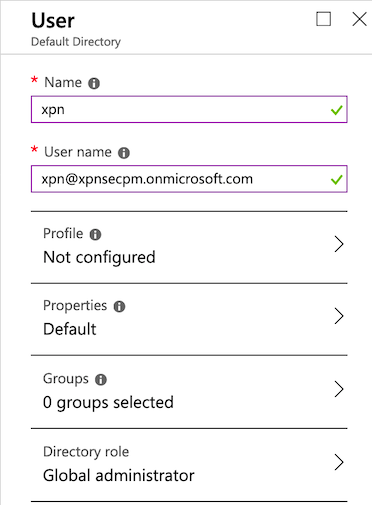Click the Groups info icon

point(101,379)
